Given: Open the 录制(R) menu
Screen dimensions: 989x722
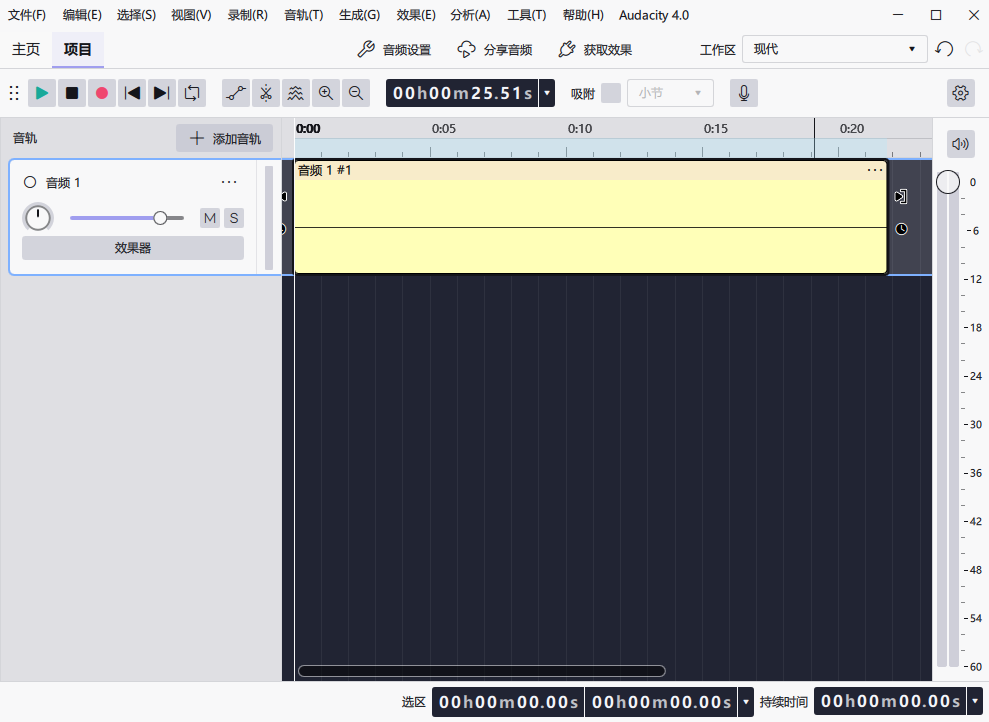Looking at the screenshot, I should click(x=247, y=15).
